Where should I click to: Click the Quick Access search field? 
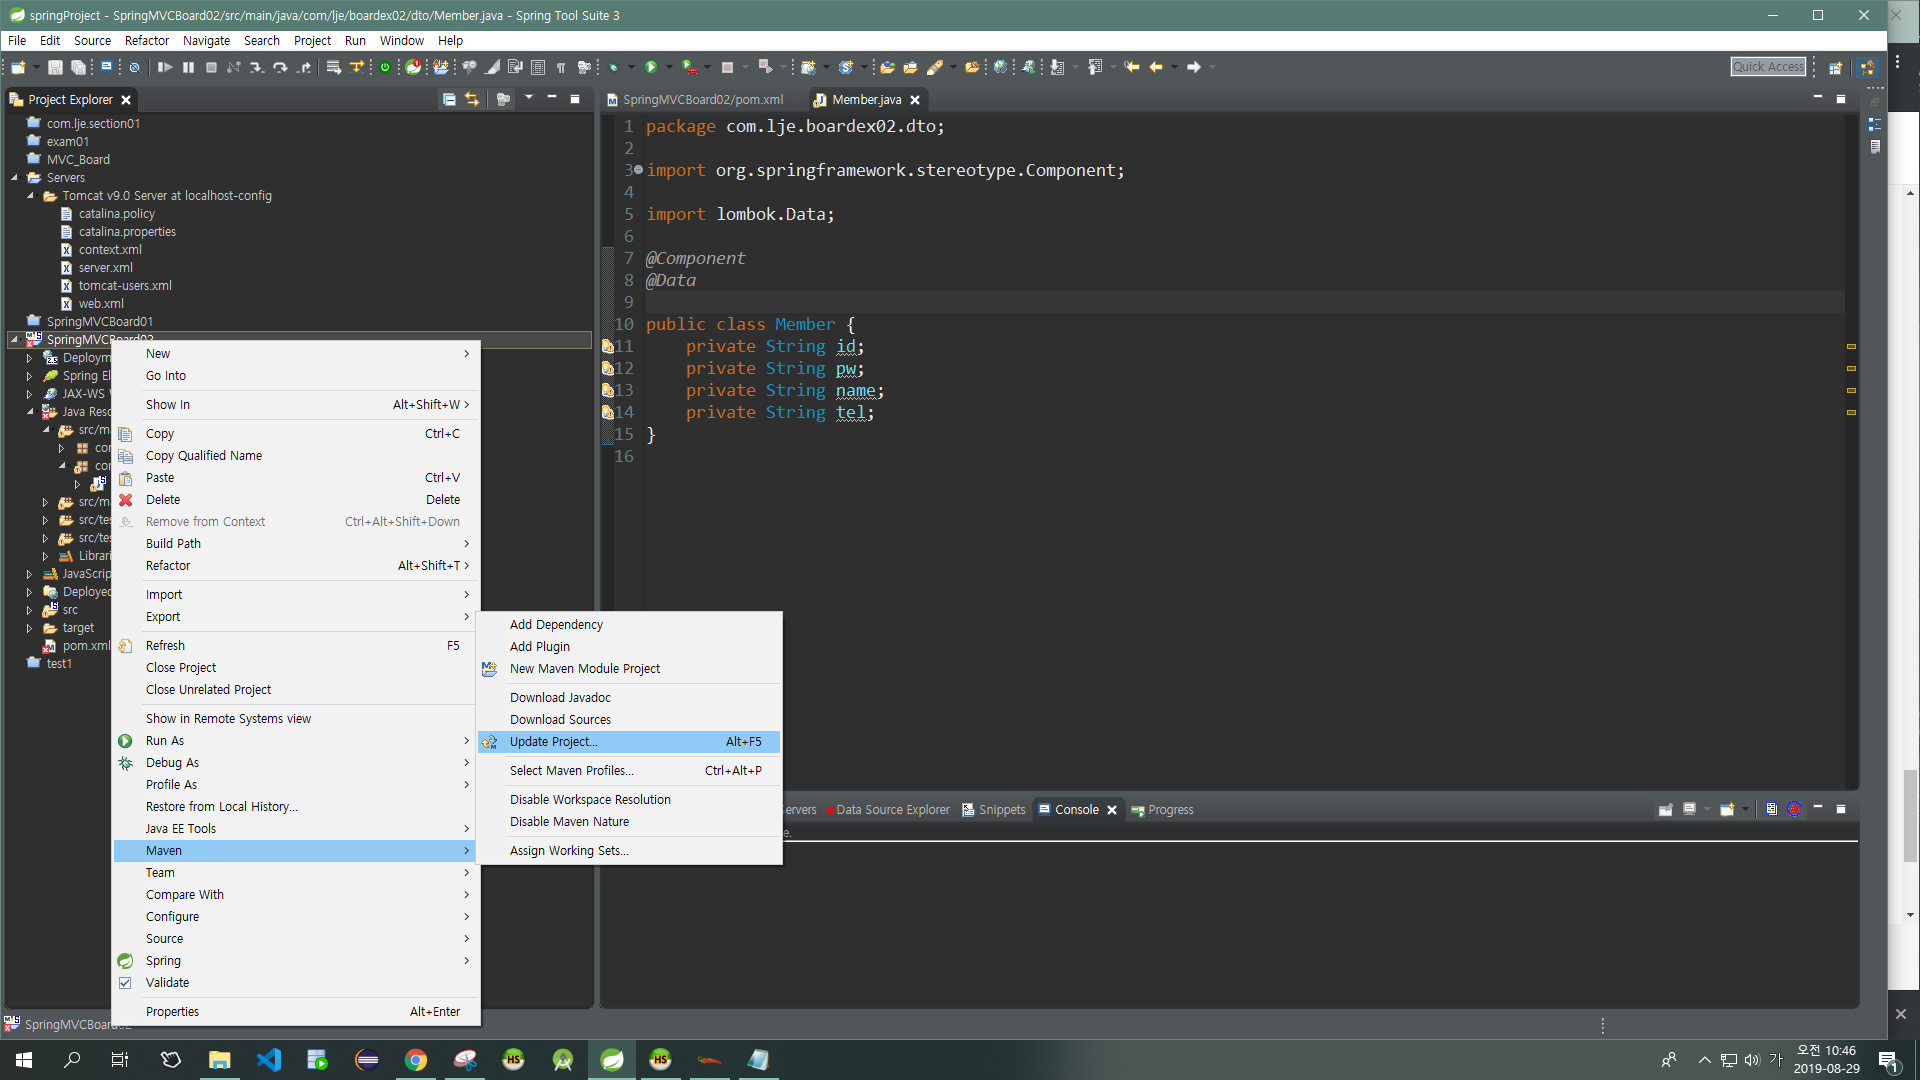point(1767,67)
